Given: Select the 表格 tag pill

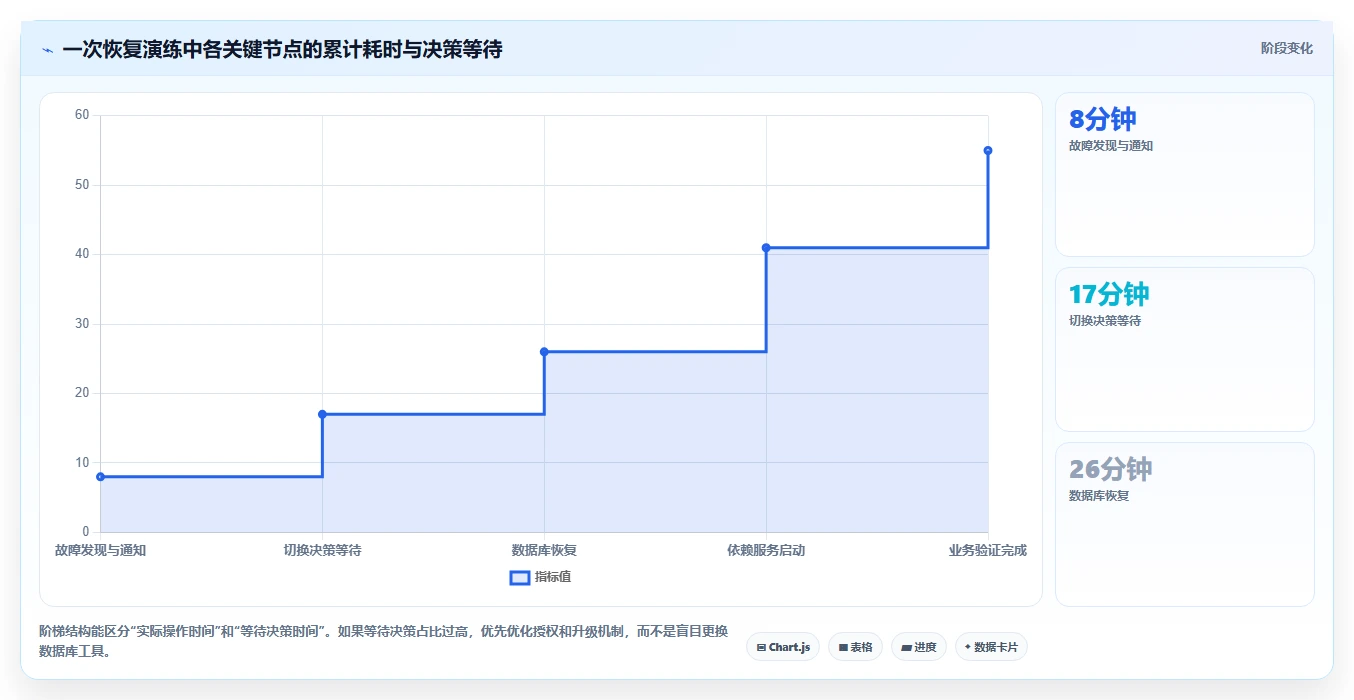Looking at the screenshot, I should [855, 647].
